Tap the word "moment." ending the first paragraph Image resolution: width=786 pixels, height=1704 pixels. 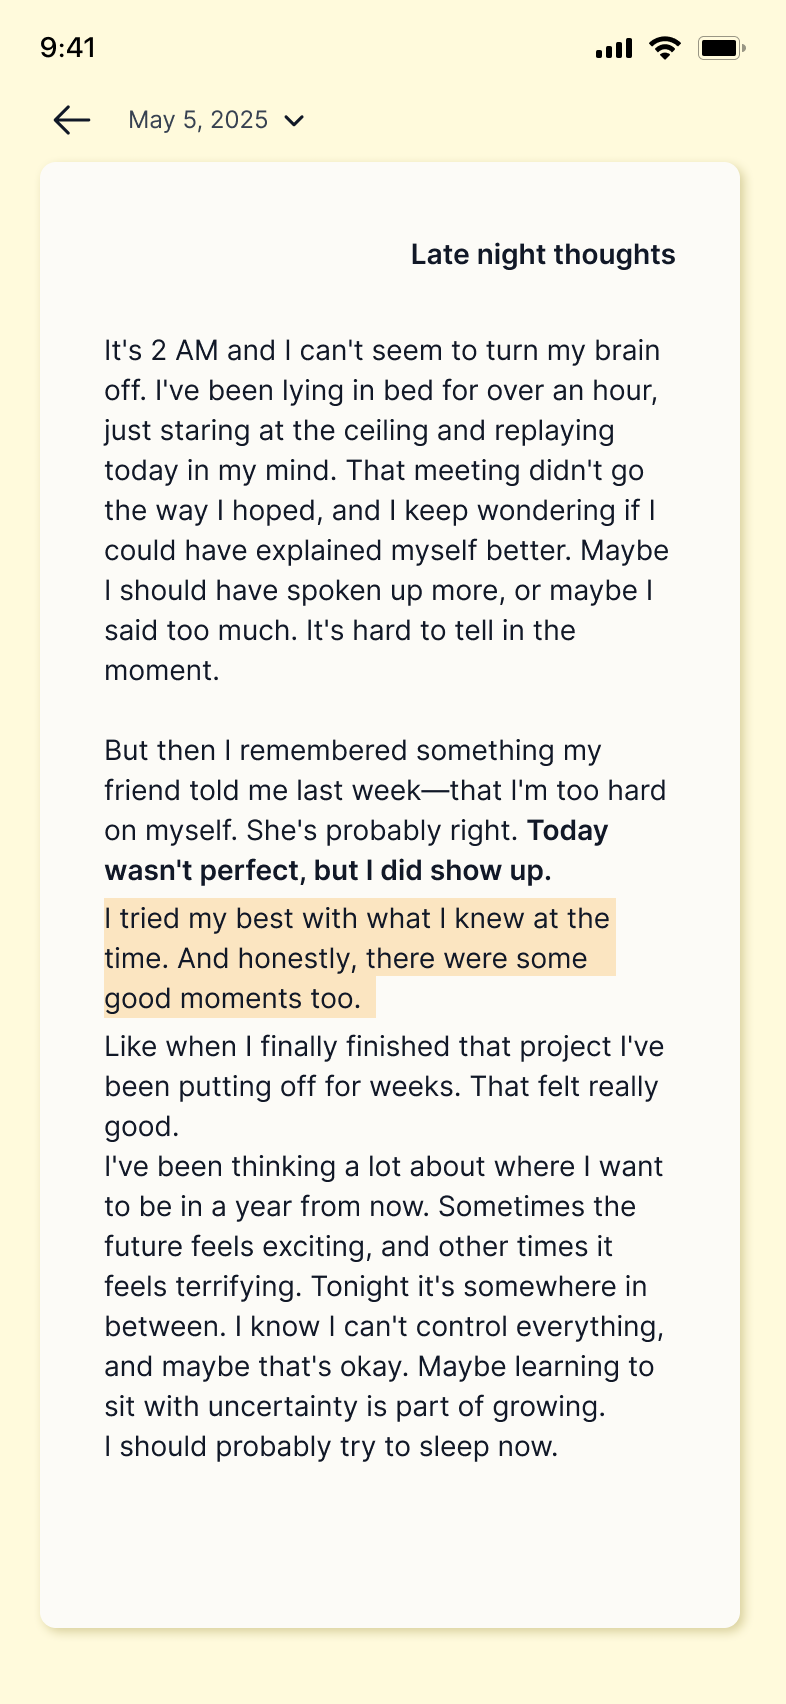(x=162, y=671)
